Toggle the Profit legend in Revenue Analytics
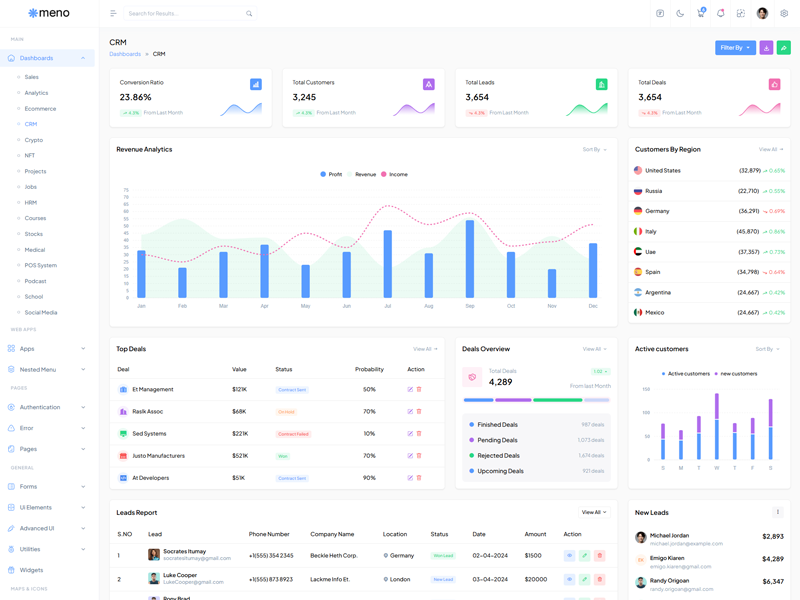This screenshot has height=600, width=800. pos(330,174)
